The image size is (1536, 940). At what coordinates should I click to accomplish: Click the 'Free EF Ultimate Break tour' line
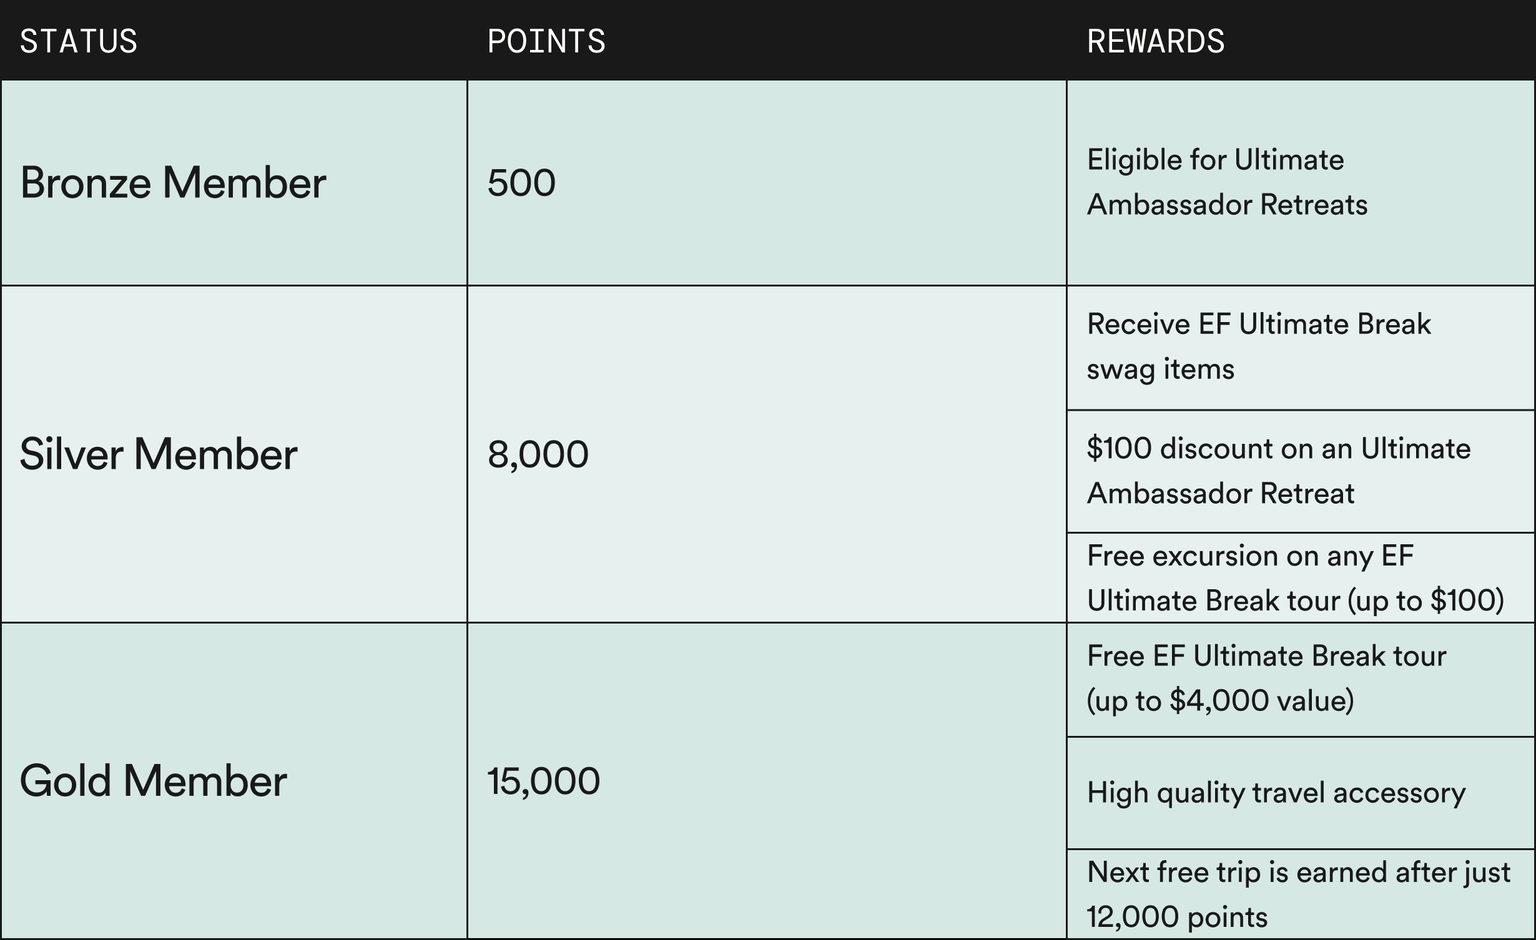1266,656
